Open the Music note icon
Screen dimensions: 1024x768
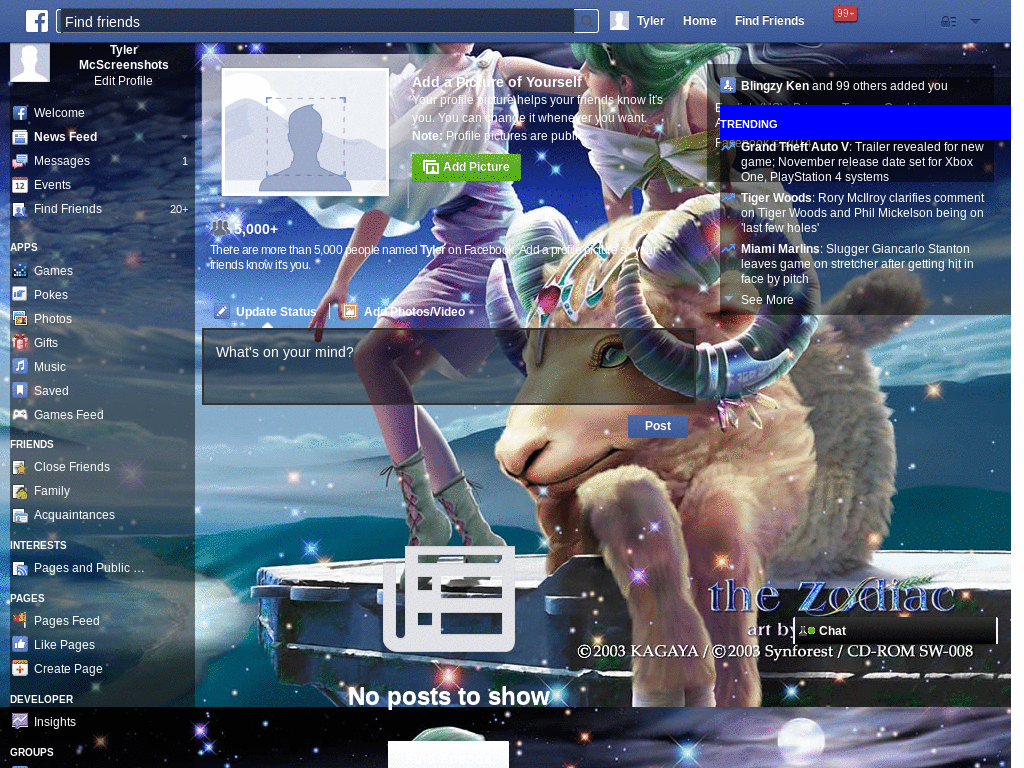pos(20,366)
